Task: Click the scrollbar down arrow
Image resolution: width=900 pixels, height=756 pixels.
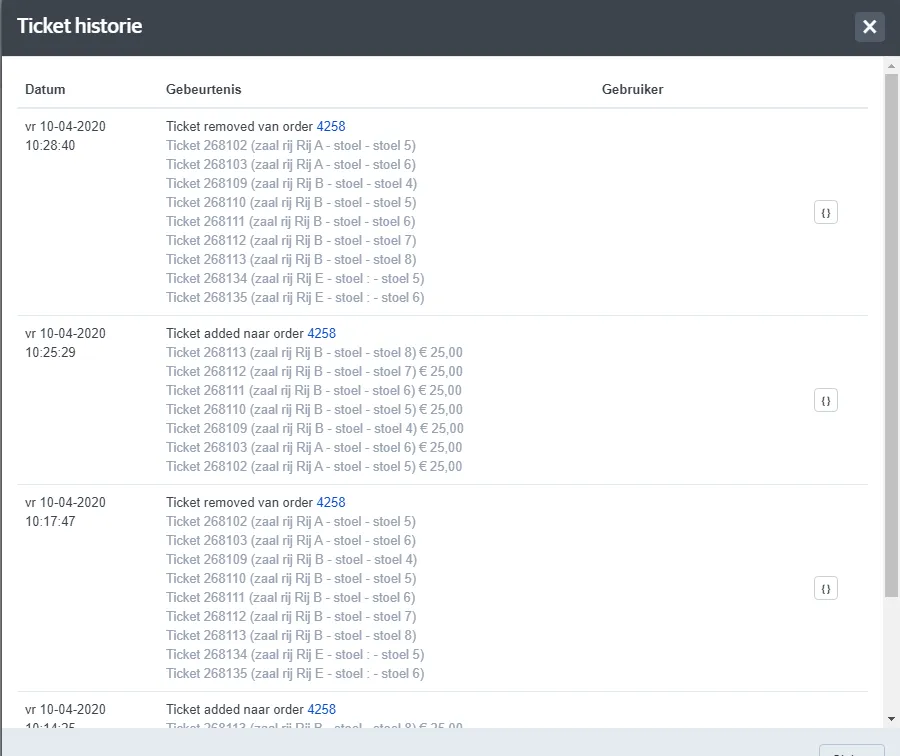Action: [891, 719]
